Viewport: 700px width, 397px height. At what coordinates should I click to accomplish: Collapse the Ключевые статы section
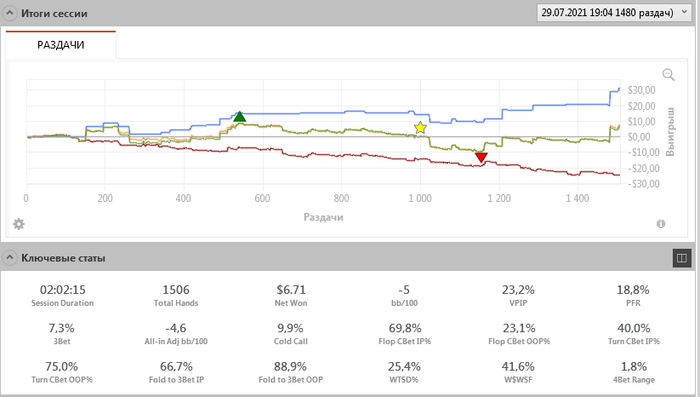tap(9, 258)
